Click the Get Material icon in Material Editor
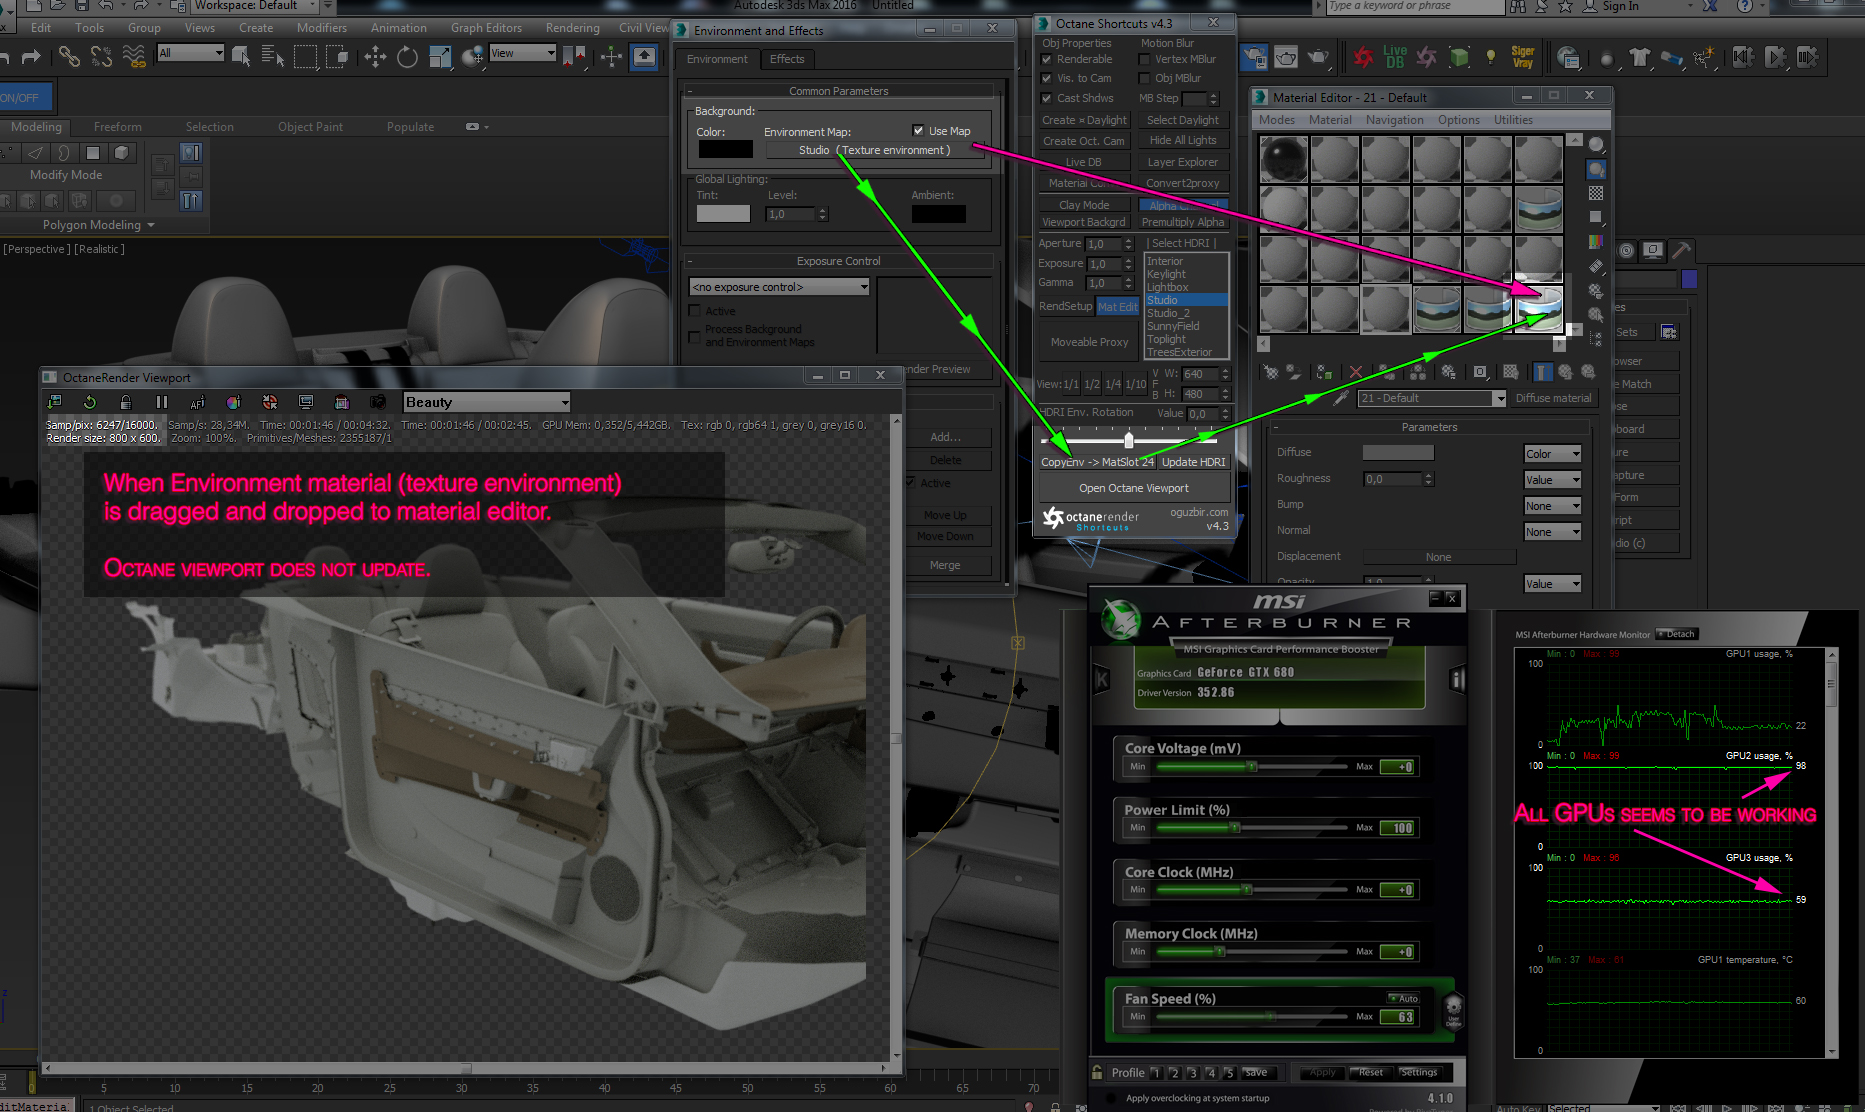 point(1270,372)
